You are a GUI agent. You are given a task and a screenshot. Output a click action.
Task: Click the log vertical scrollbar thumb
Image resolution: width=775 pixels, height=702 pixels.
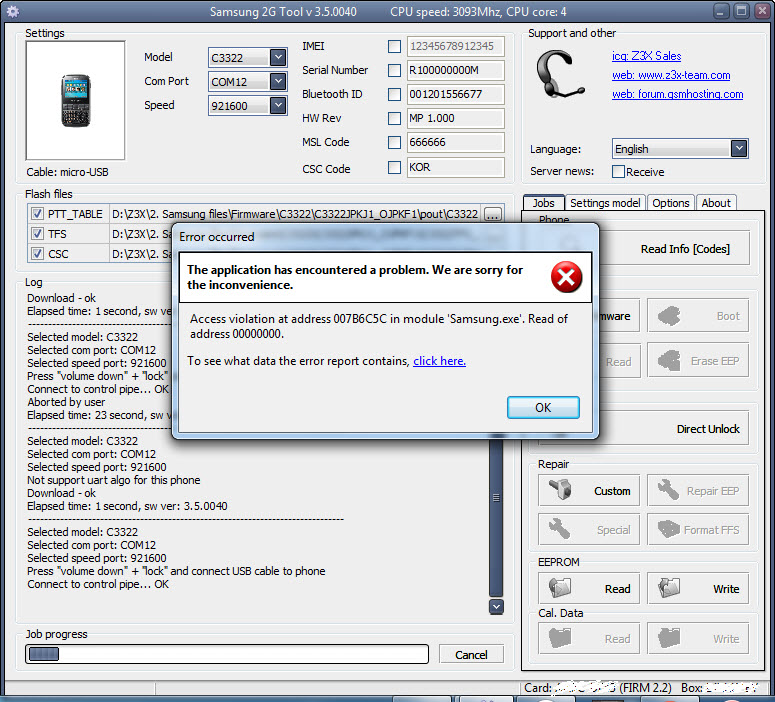point(496,516)
